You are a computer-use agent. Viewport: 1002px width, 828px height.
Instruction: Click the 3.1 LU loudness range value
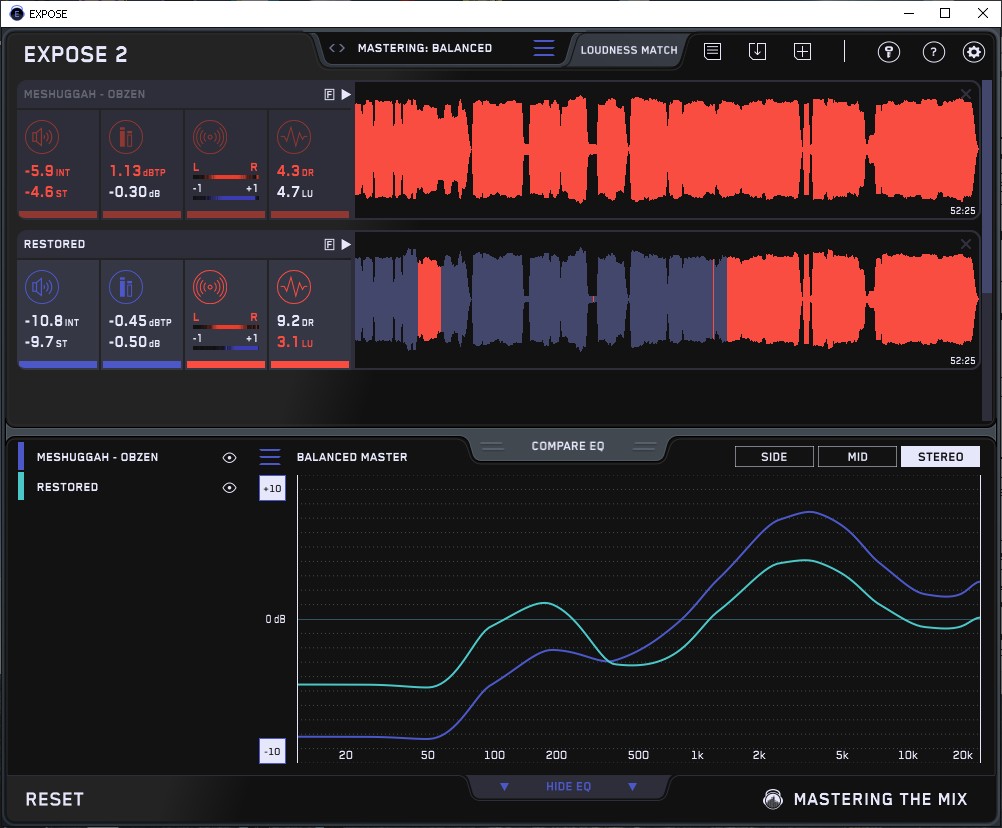click(295, 342)
